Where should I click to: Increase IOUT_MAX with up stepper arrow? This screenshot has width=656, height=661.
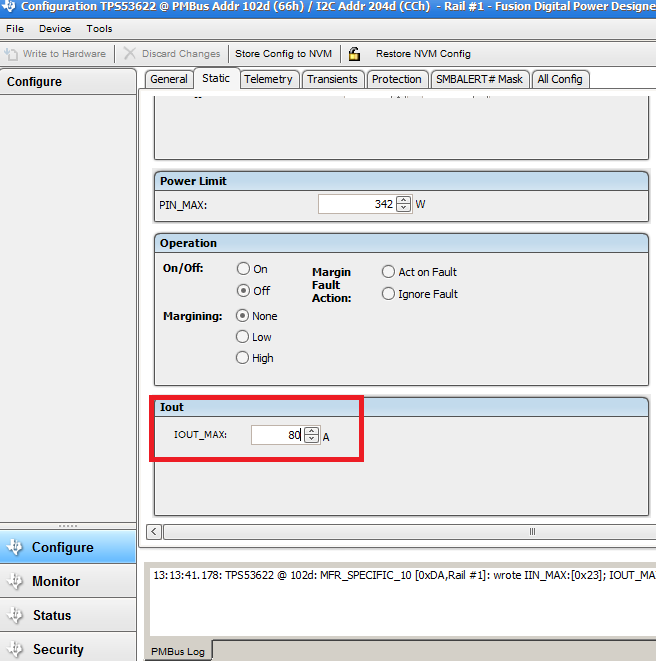pyautogui.click(x=312, y=431)
